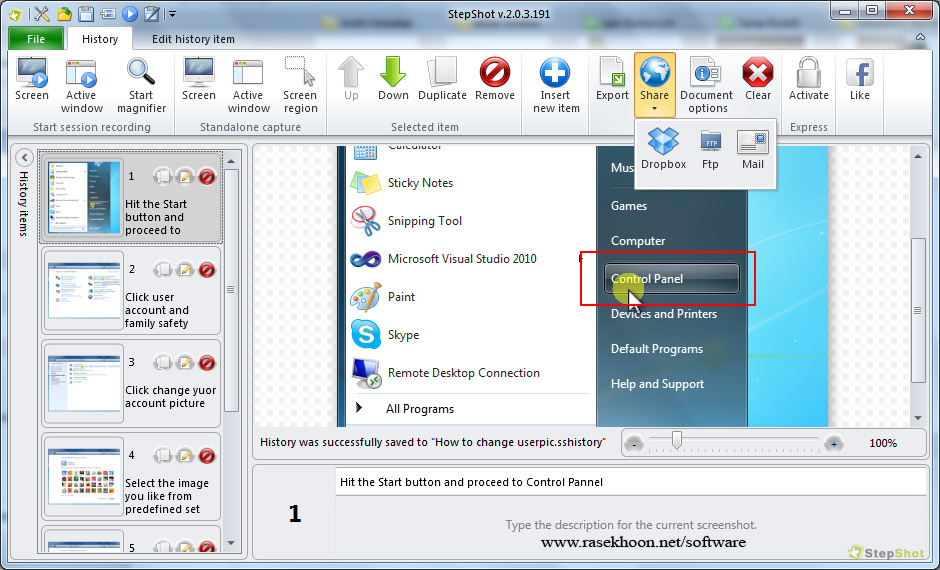Image resolution: width=940 pixels, height=570 pixels.
Task: Minimize the ribbon with the top-right chevron
Action: [920, 38]
